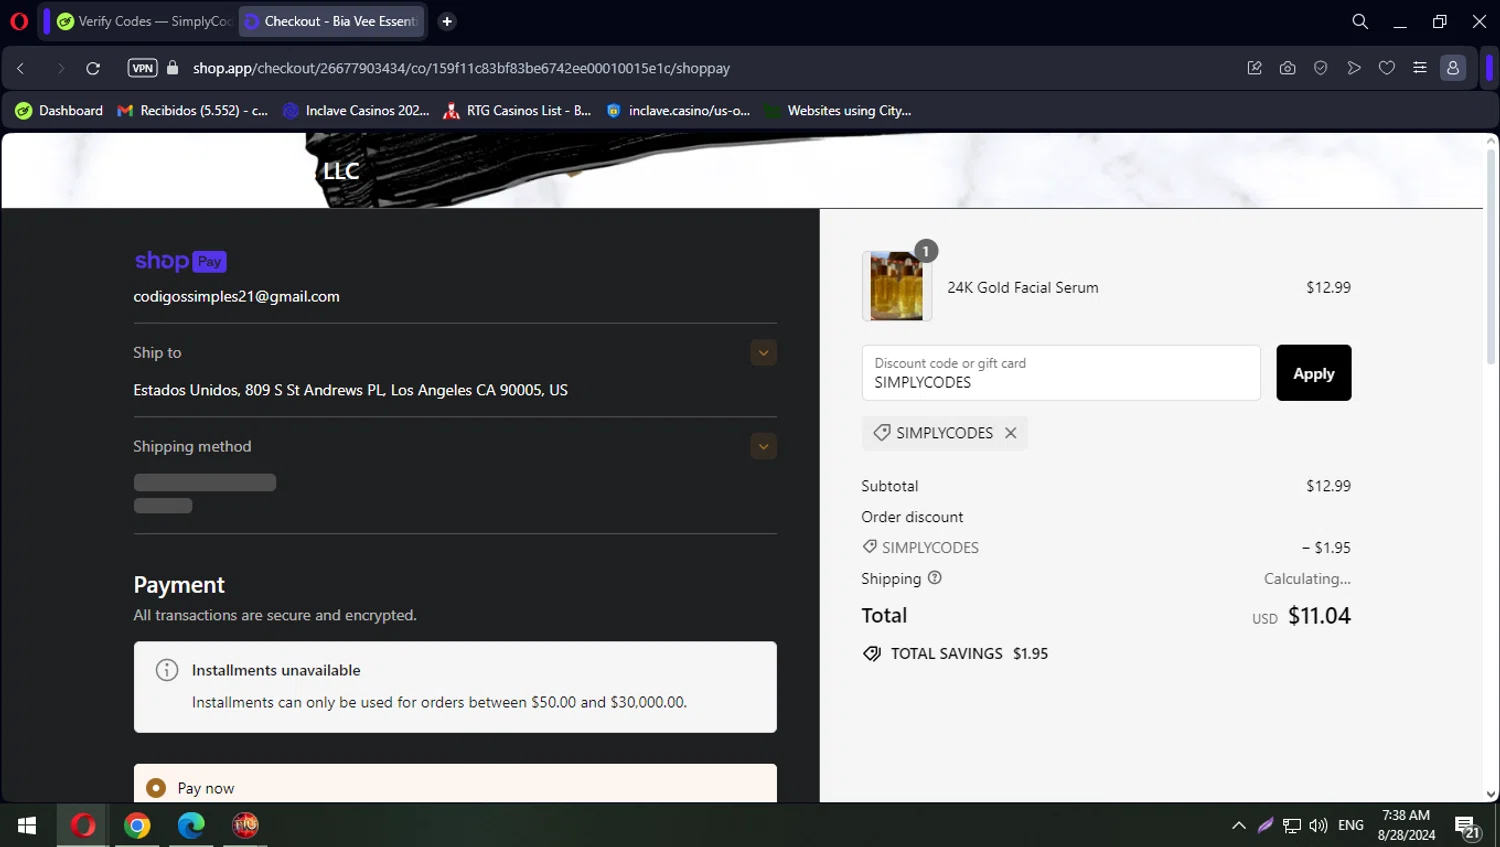Screen dimensions: 1500x847
Task: Click the TOTAL SAVINGS tag icon
Action: [x=872, y=654]
